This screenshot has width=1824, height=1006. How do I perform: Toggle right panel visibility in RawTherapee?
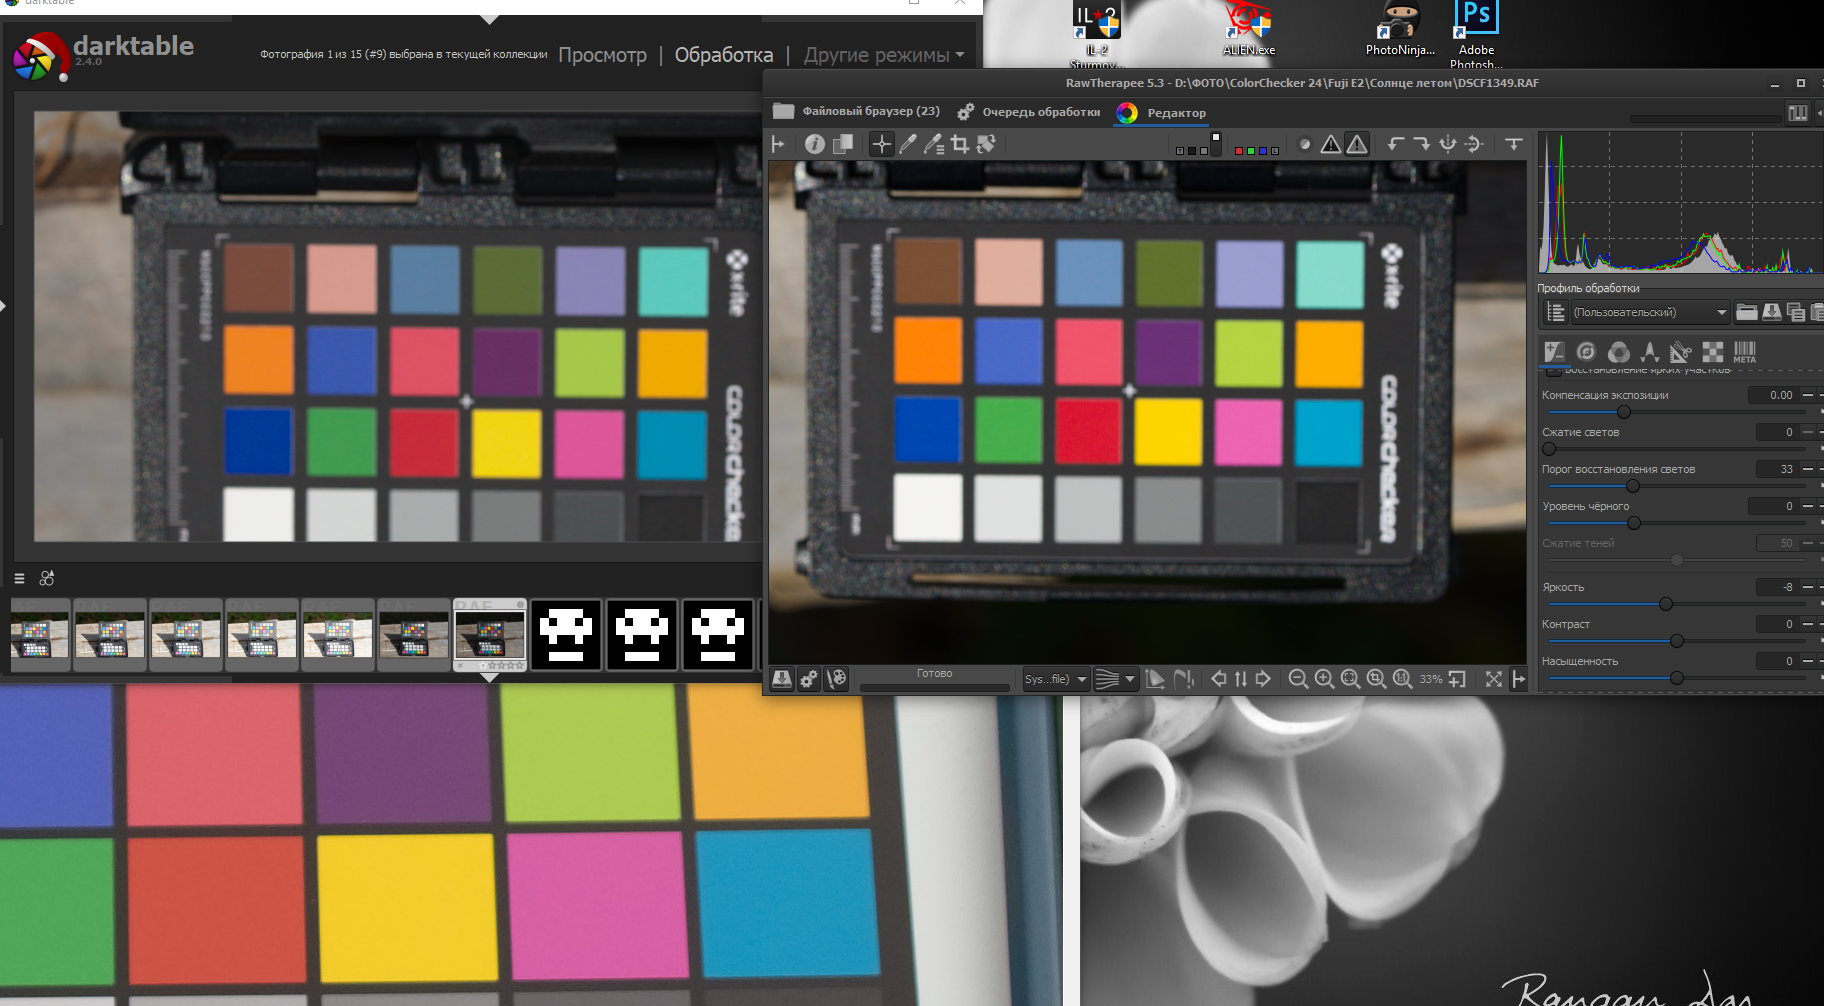point(1519,679)
